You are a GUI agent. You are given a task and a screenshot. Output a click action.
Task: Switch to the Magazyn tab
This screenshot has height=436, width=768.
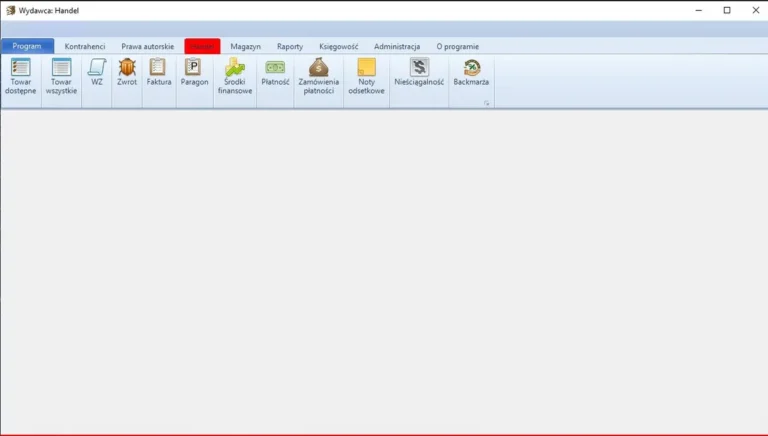(245, 47)
